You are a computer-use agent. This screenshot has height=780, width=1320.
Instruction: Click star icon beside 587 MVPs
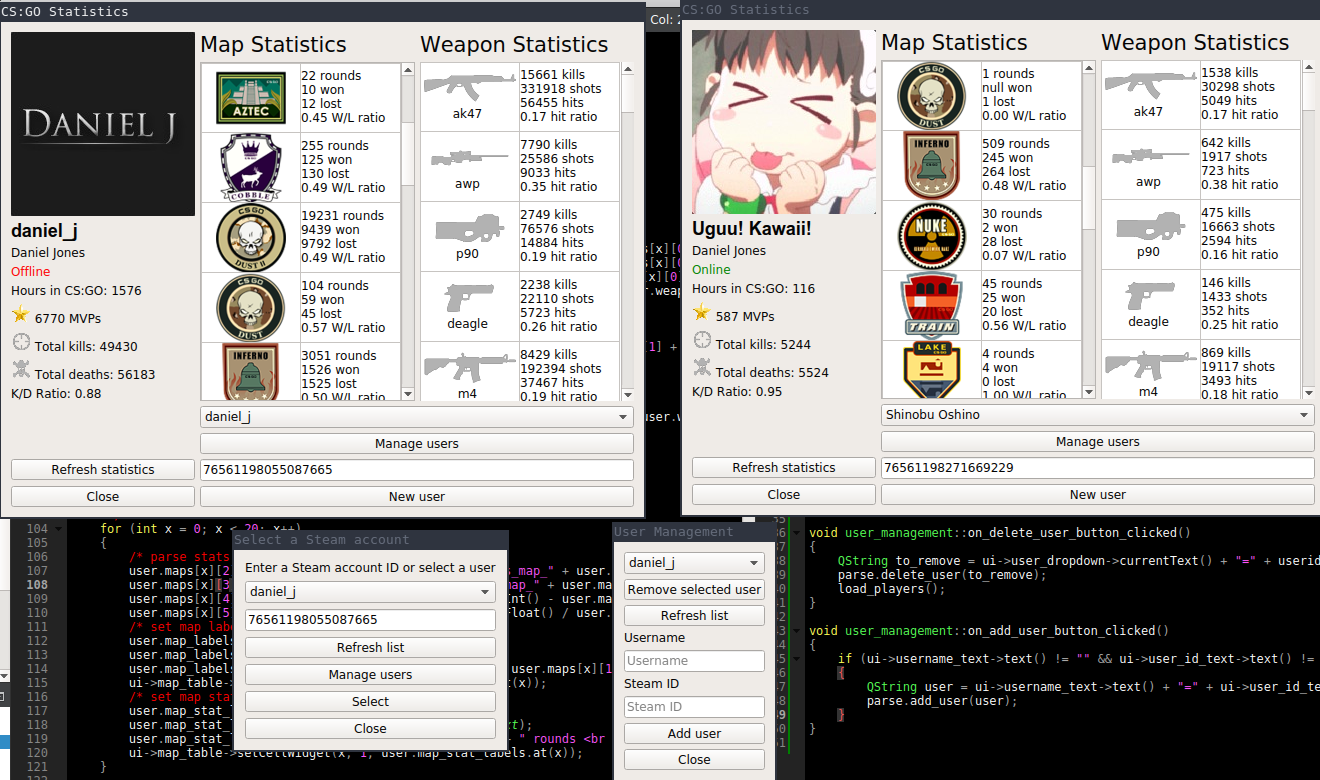[702, 314]
